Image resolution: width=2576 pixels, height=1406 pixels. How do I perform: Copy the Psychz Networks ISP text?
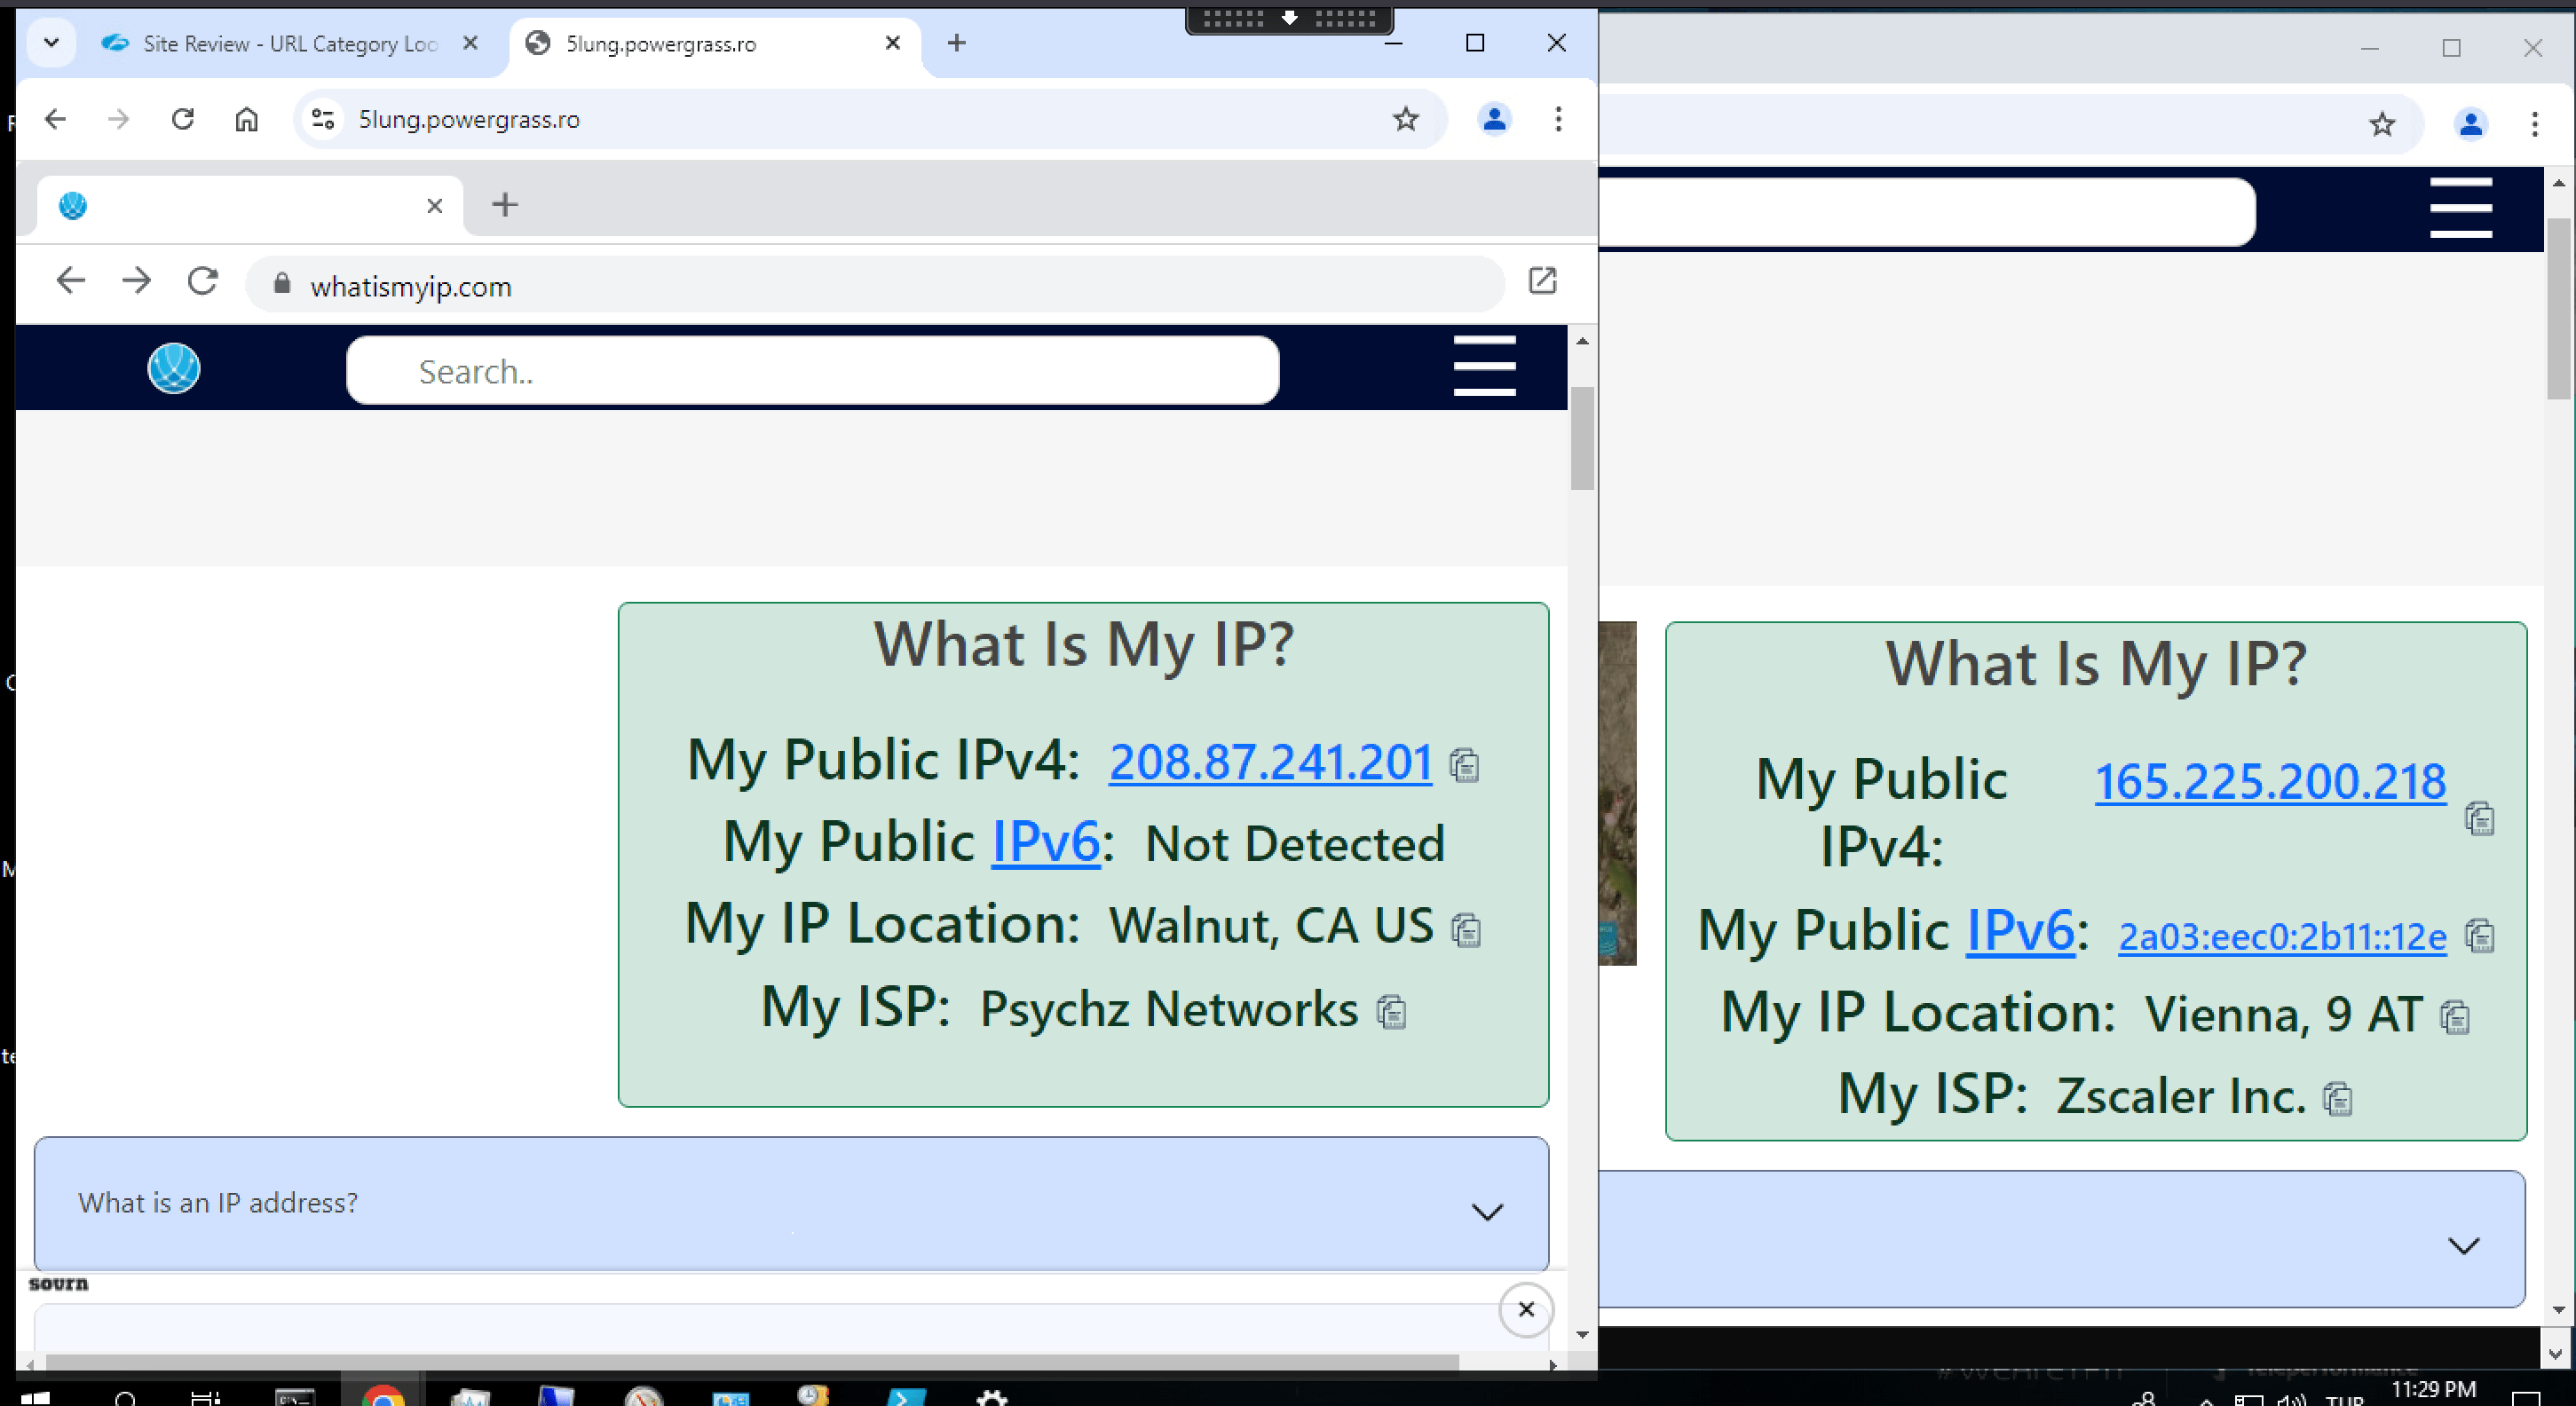1391,1012
